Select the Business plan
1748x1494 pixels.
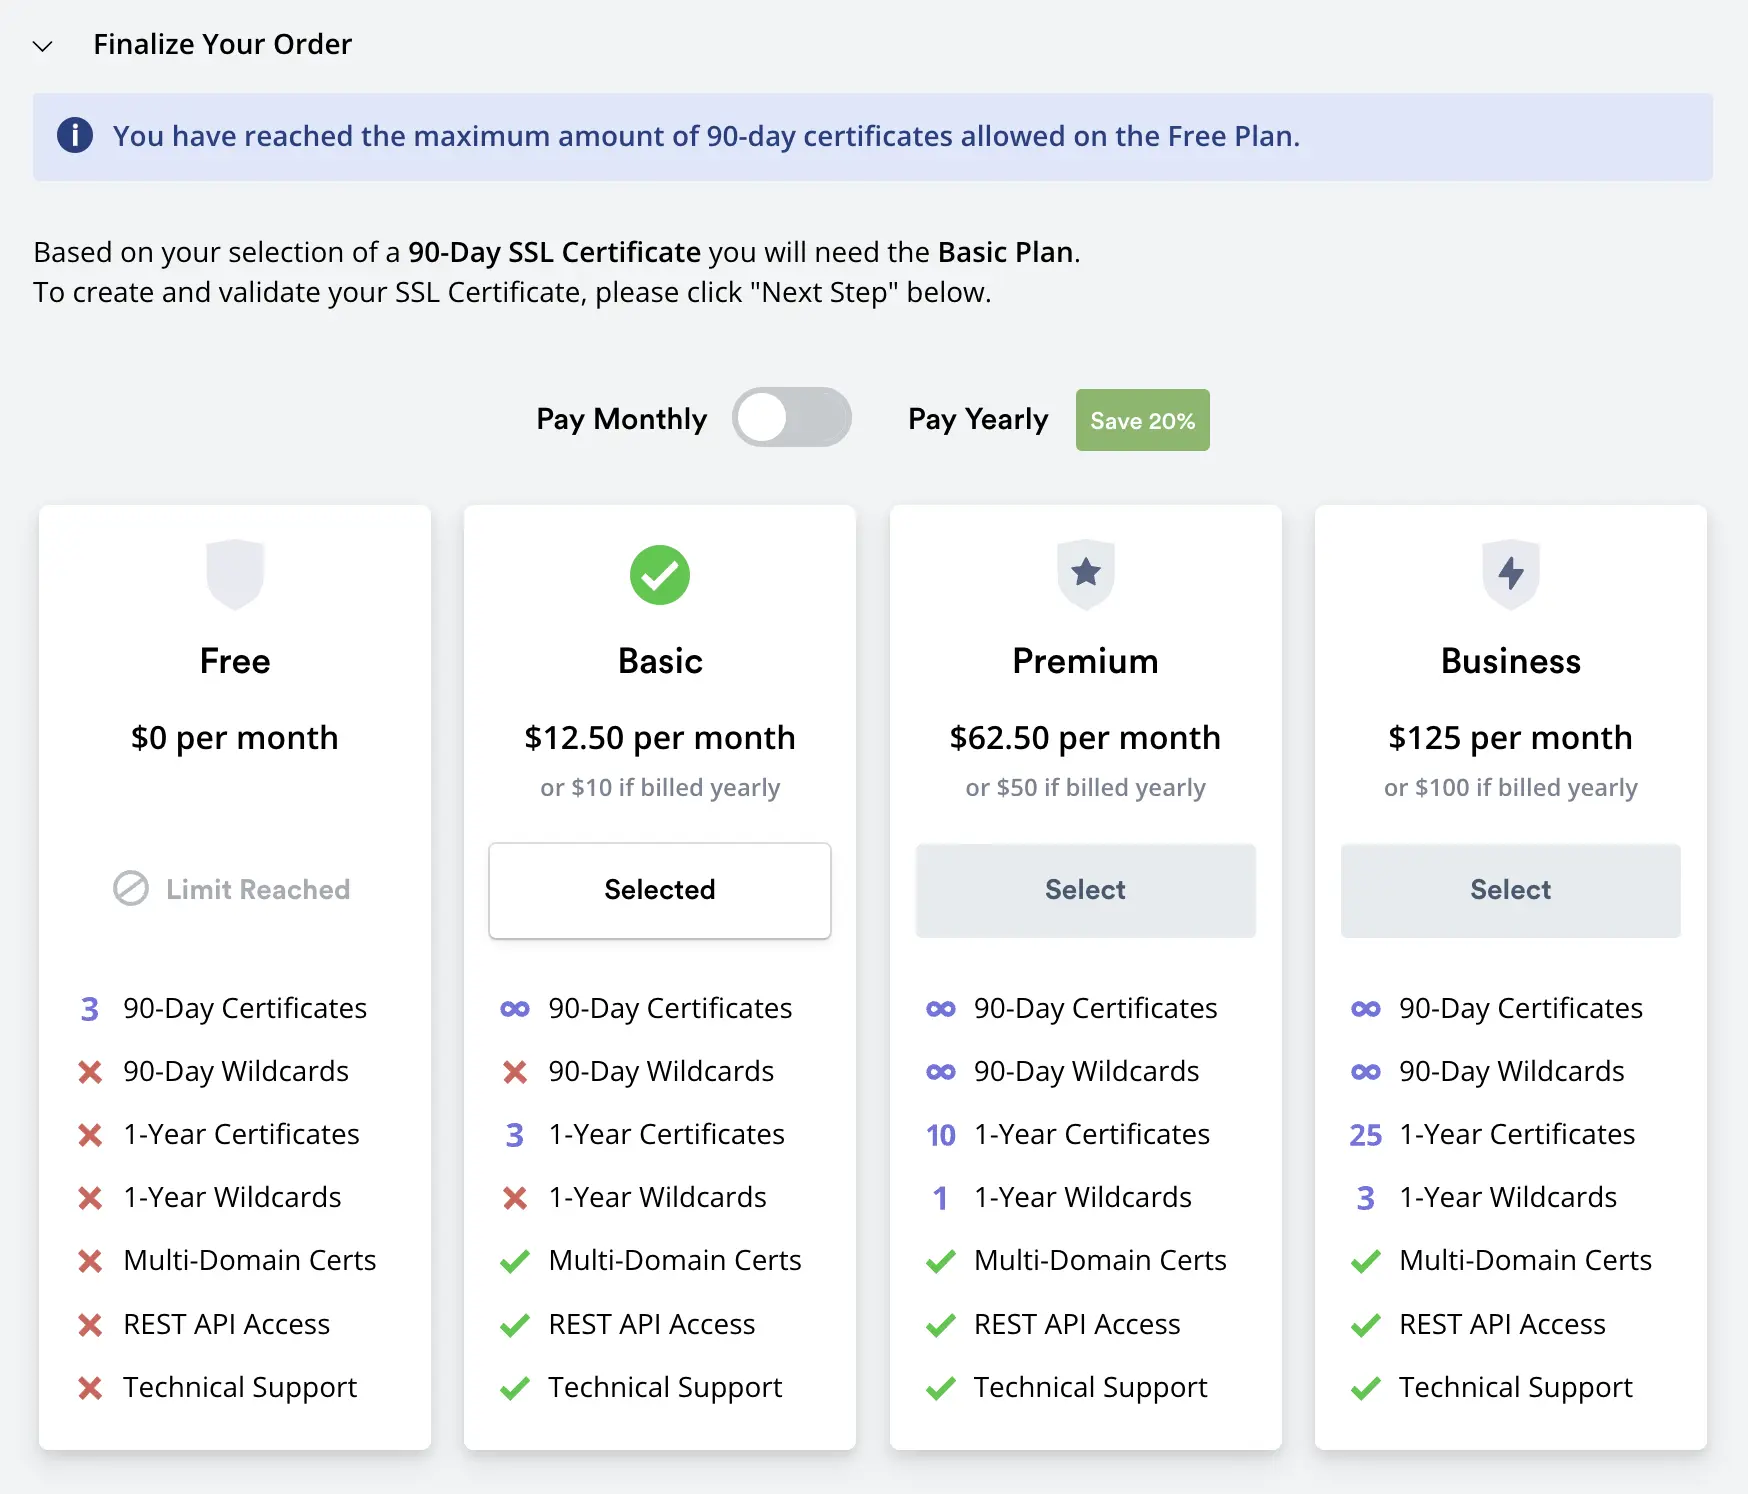1510,890
